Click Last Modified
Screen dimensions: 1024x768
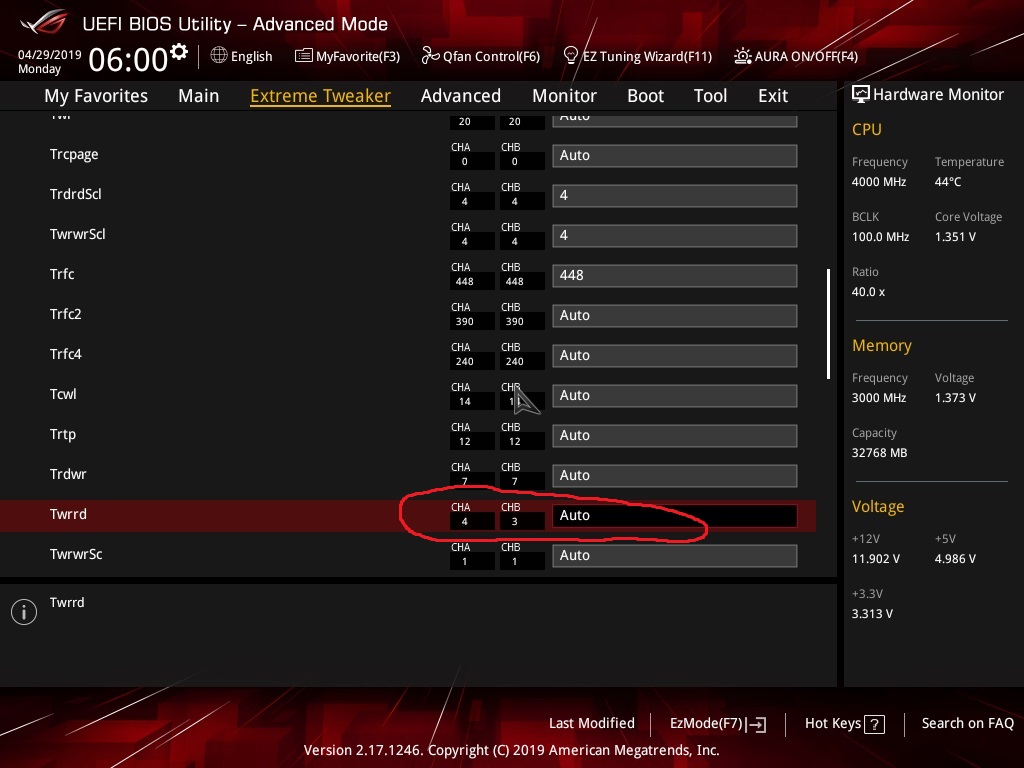point(592,723)
